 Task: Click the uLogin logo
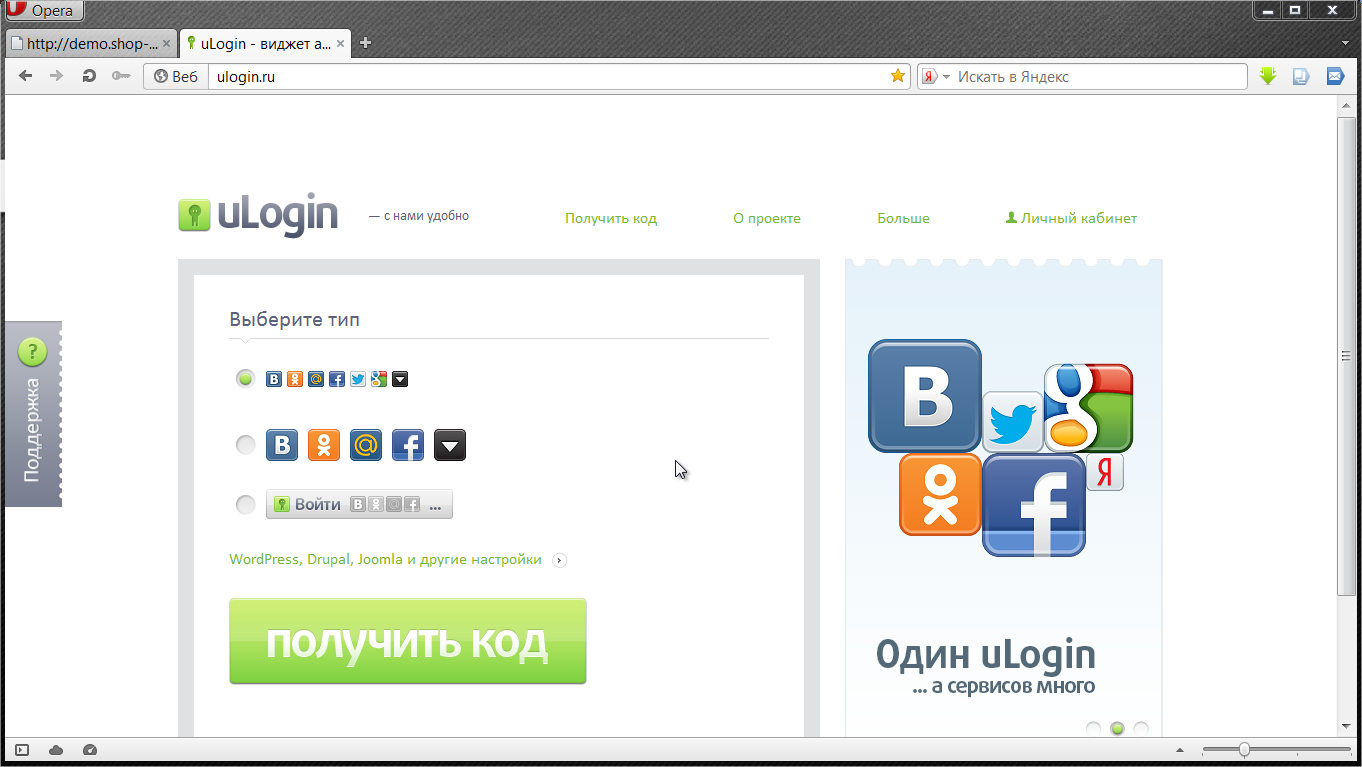click(258, 216)
